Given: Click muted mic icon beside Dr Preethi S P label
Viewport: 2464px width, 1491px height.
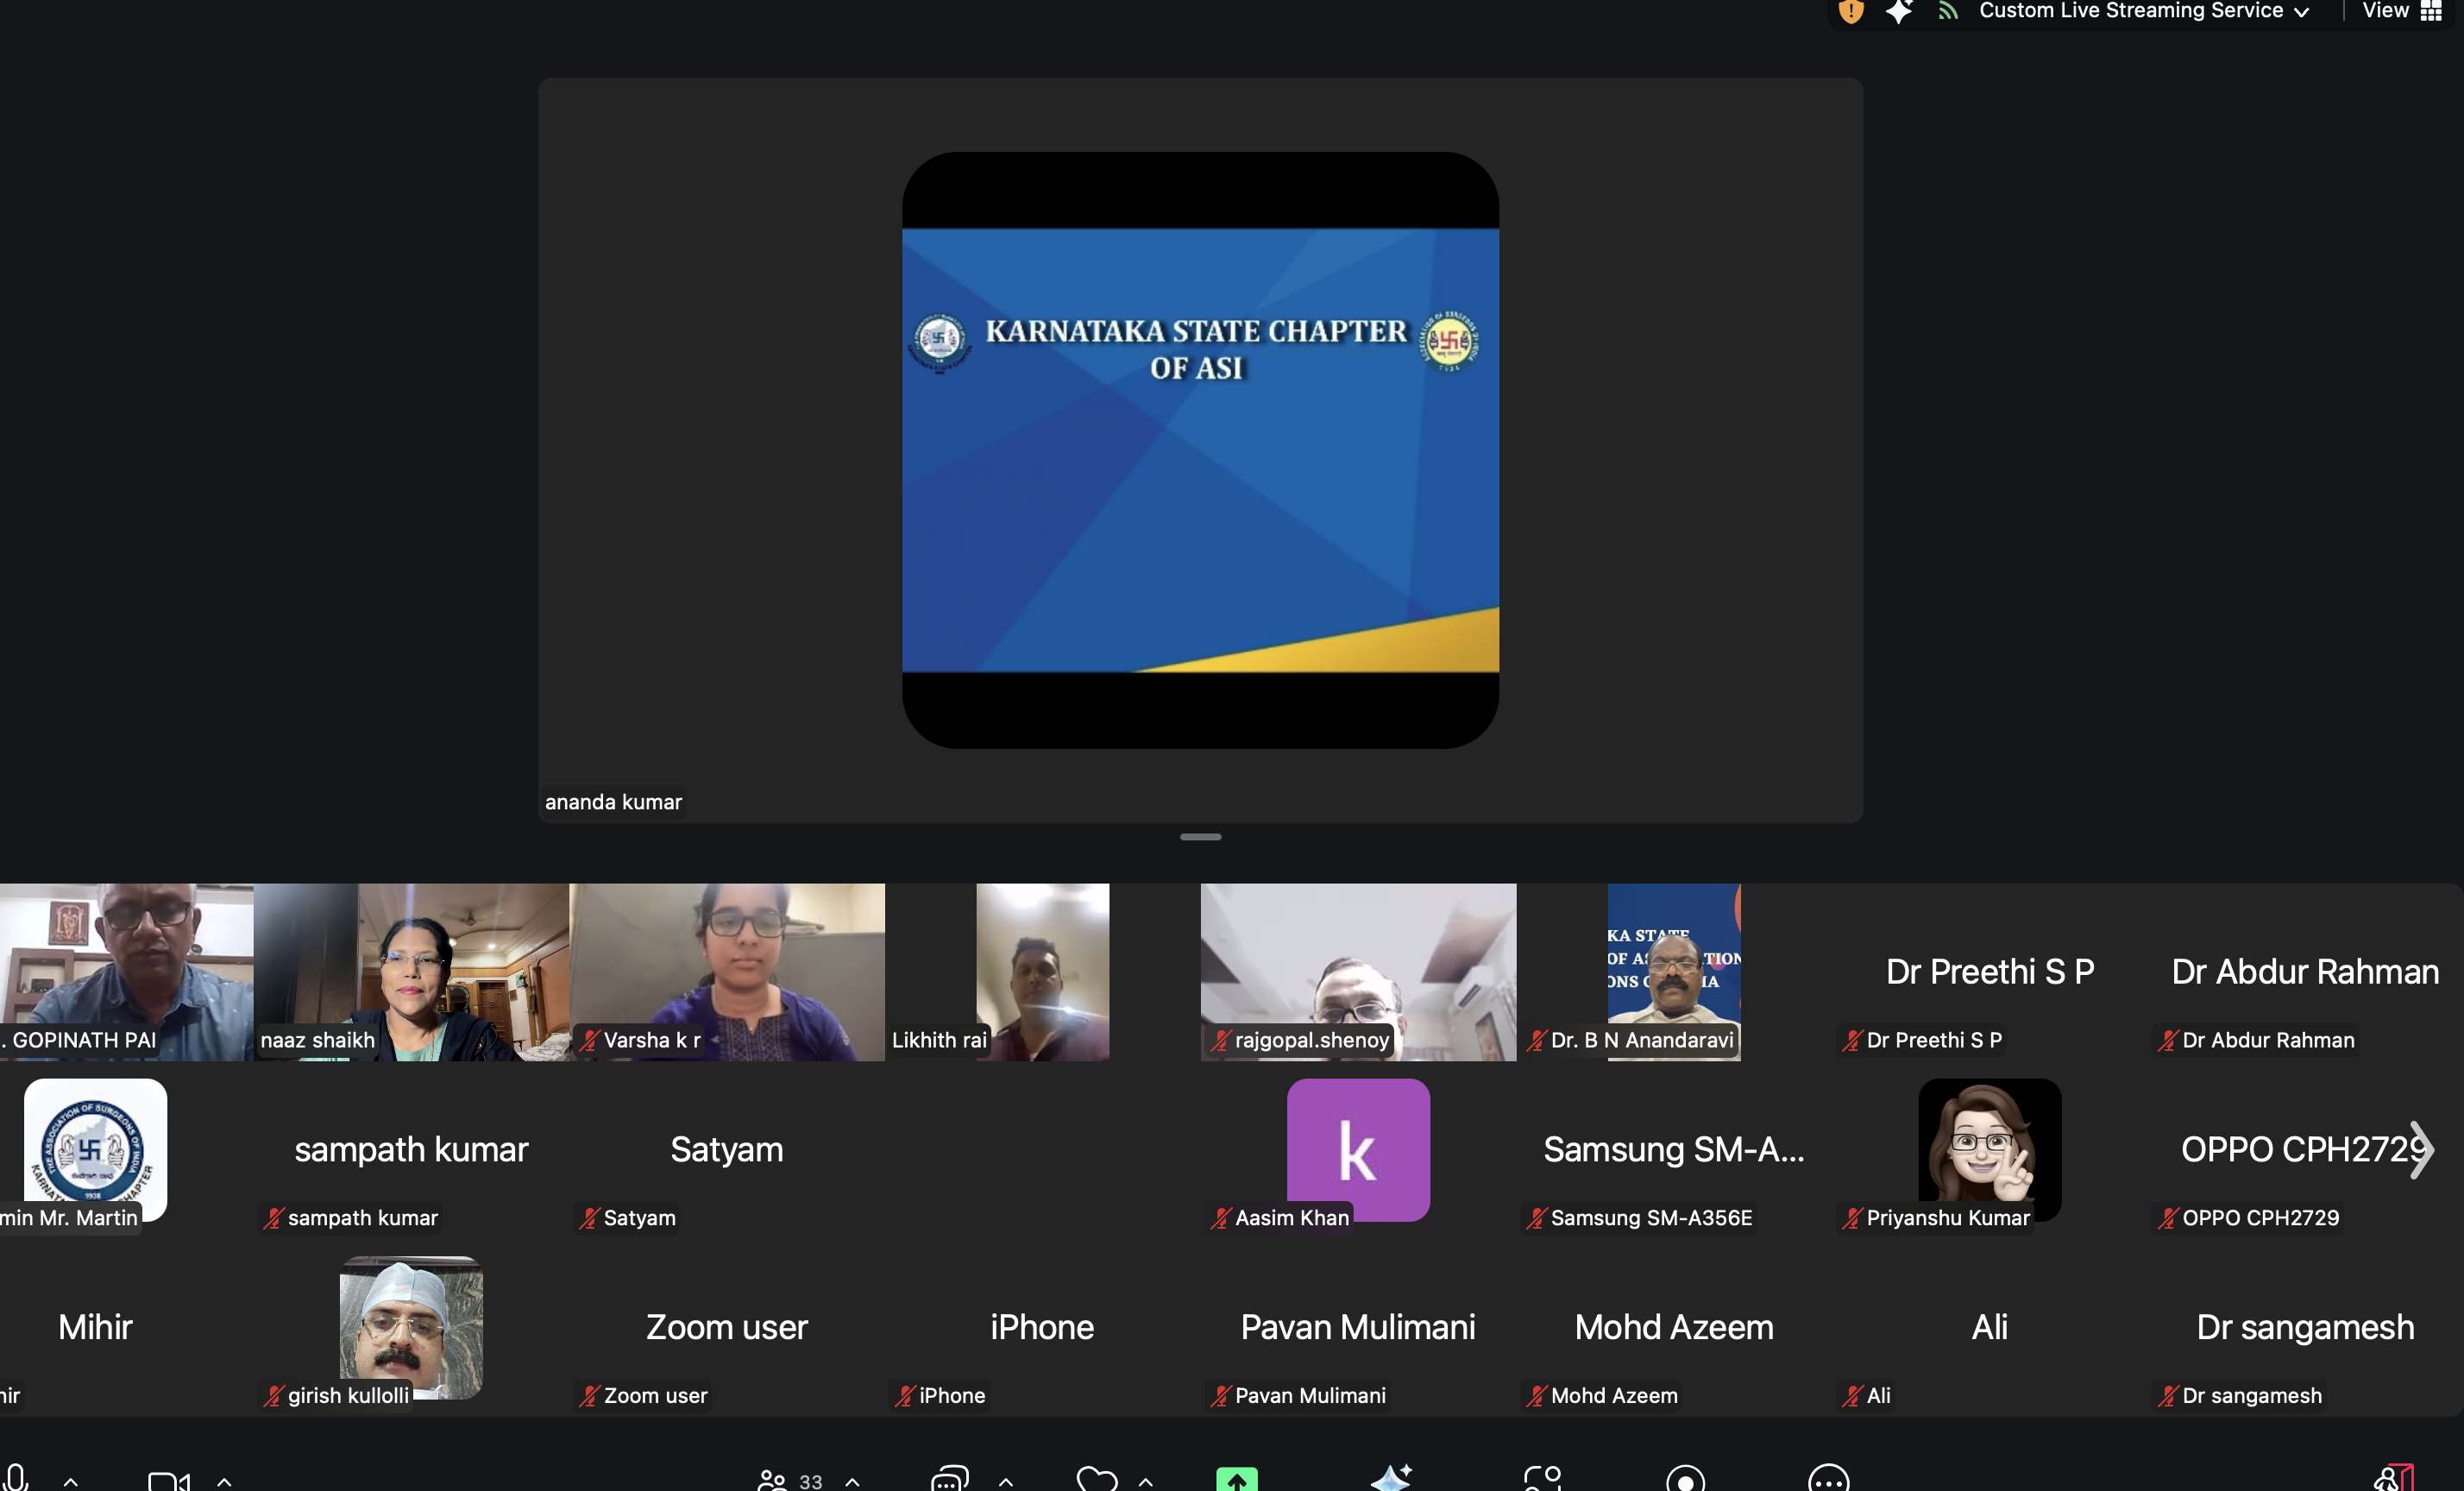Looking at the screenshot, I should (x=1852, y=1041).
